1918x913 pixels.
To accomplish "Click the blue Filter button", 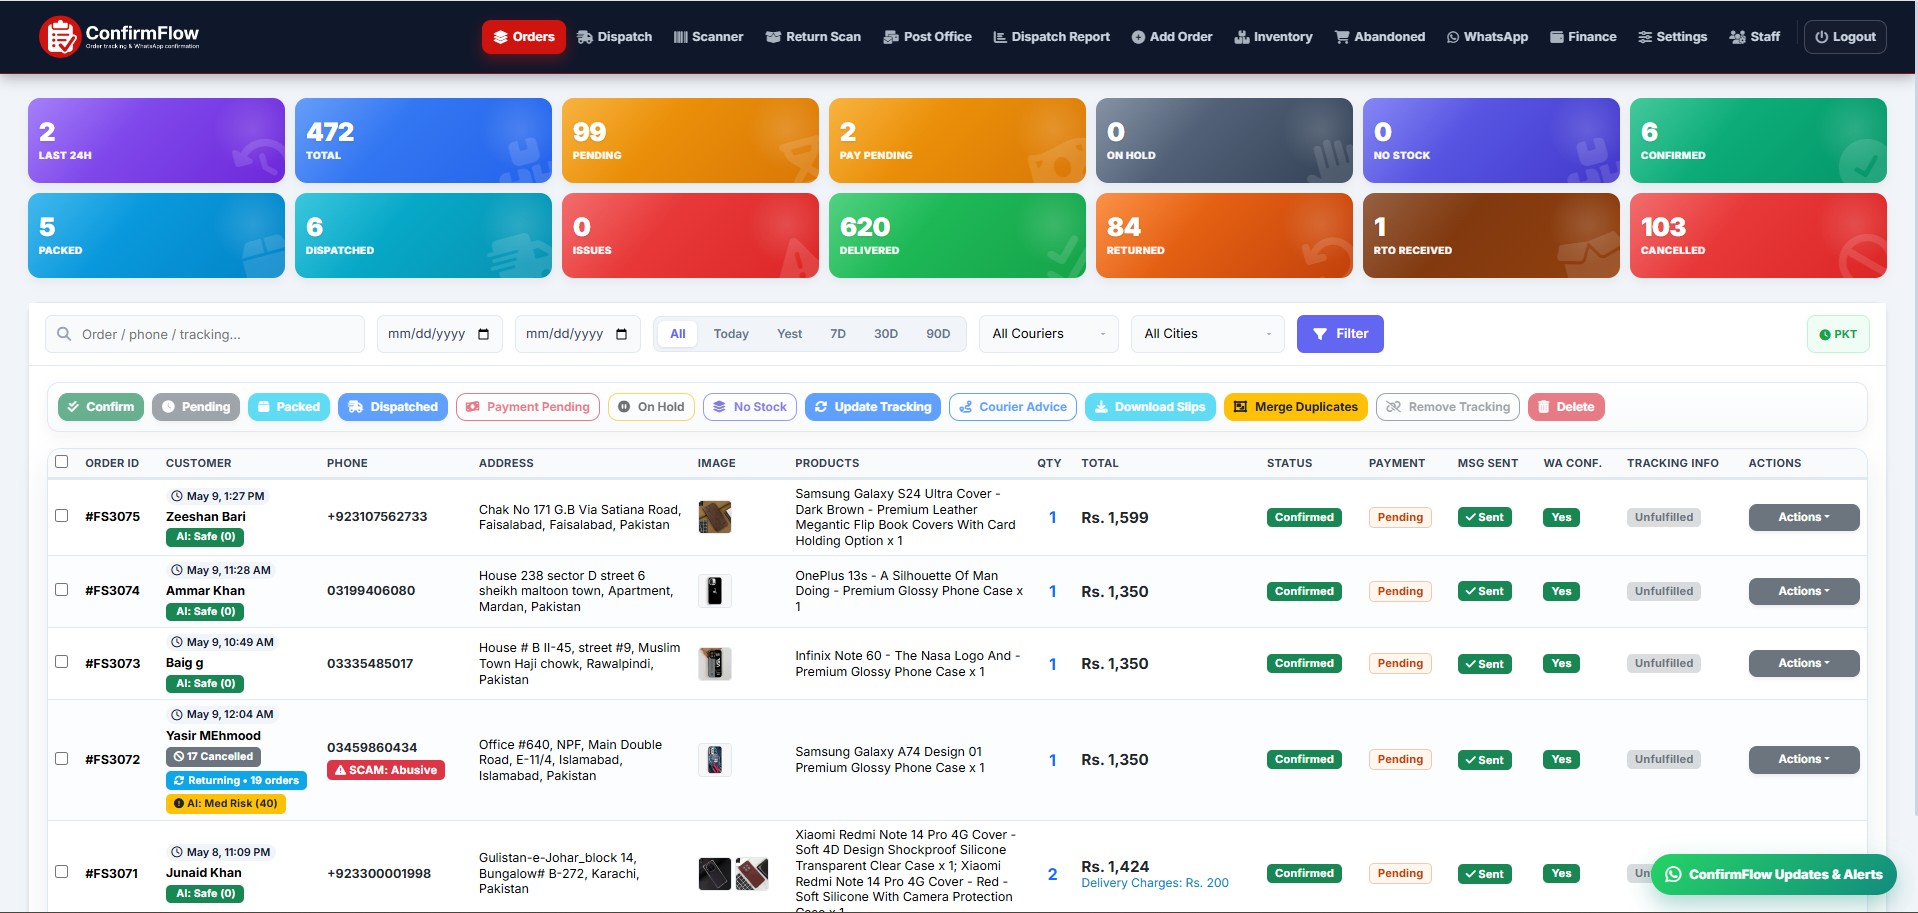I will pyautogui.click(x=1340, y=334).
